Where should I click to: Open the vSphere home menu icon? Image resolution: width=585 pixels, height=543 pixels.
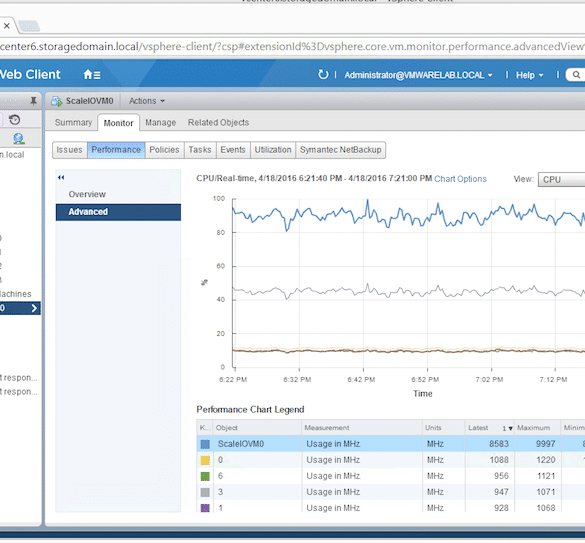91,75
